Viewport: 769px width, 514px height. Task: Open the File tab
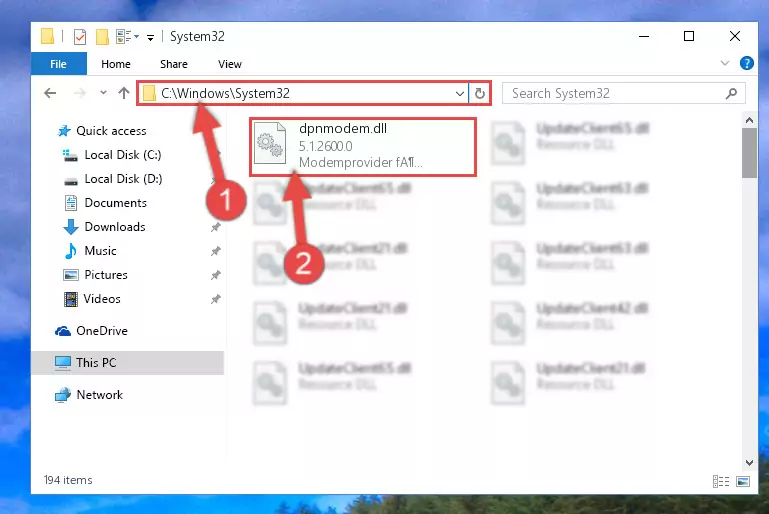tap(58, 64)
